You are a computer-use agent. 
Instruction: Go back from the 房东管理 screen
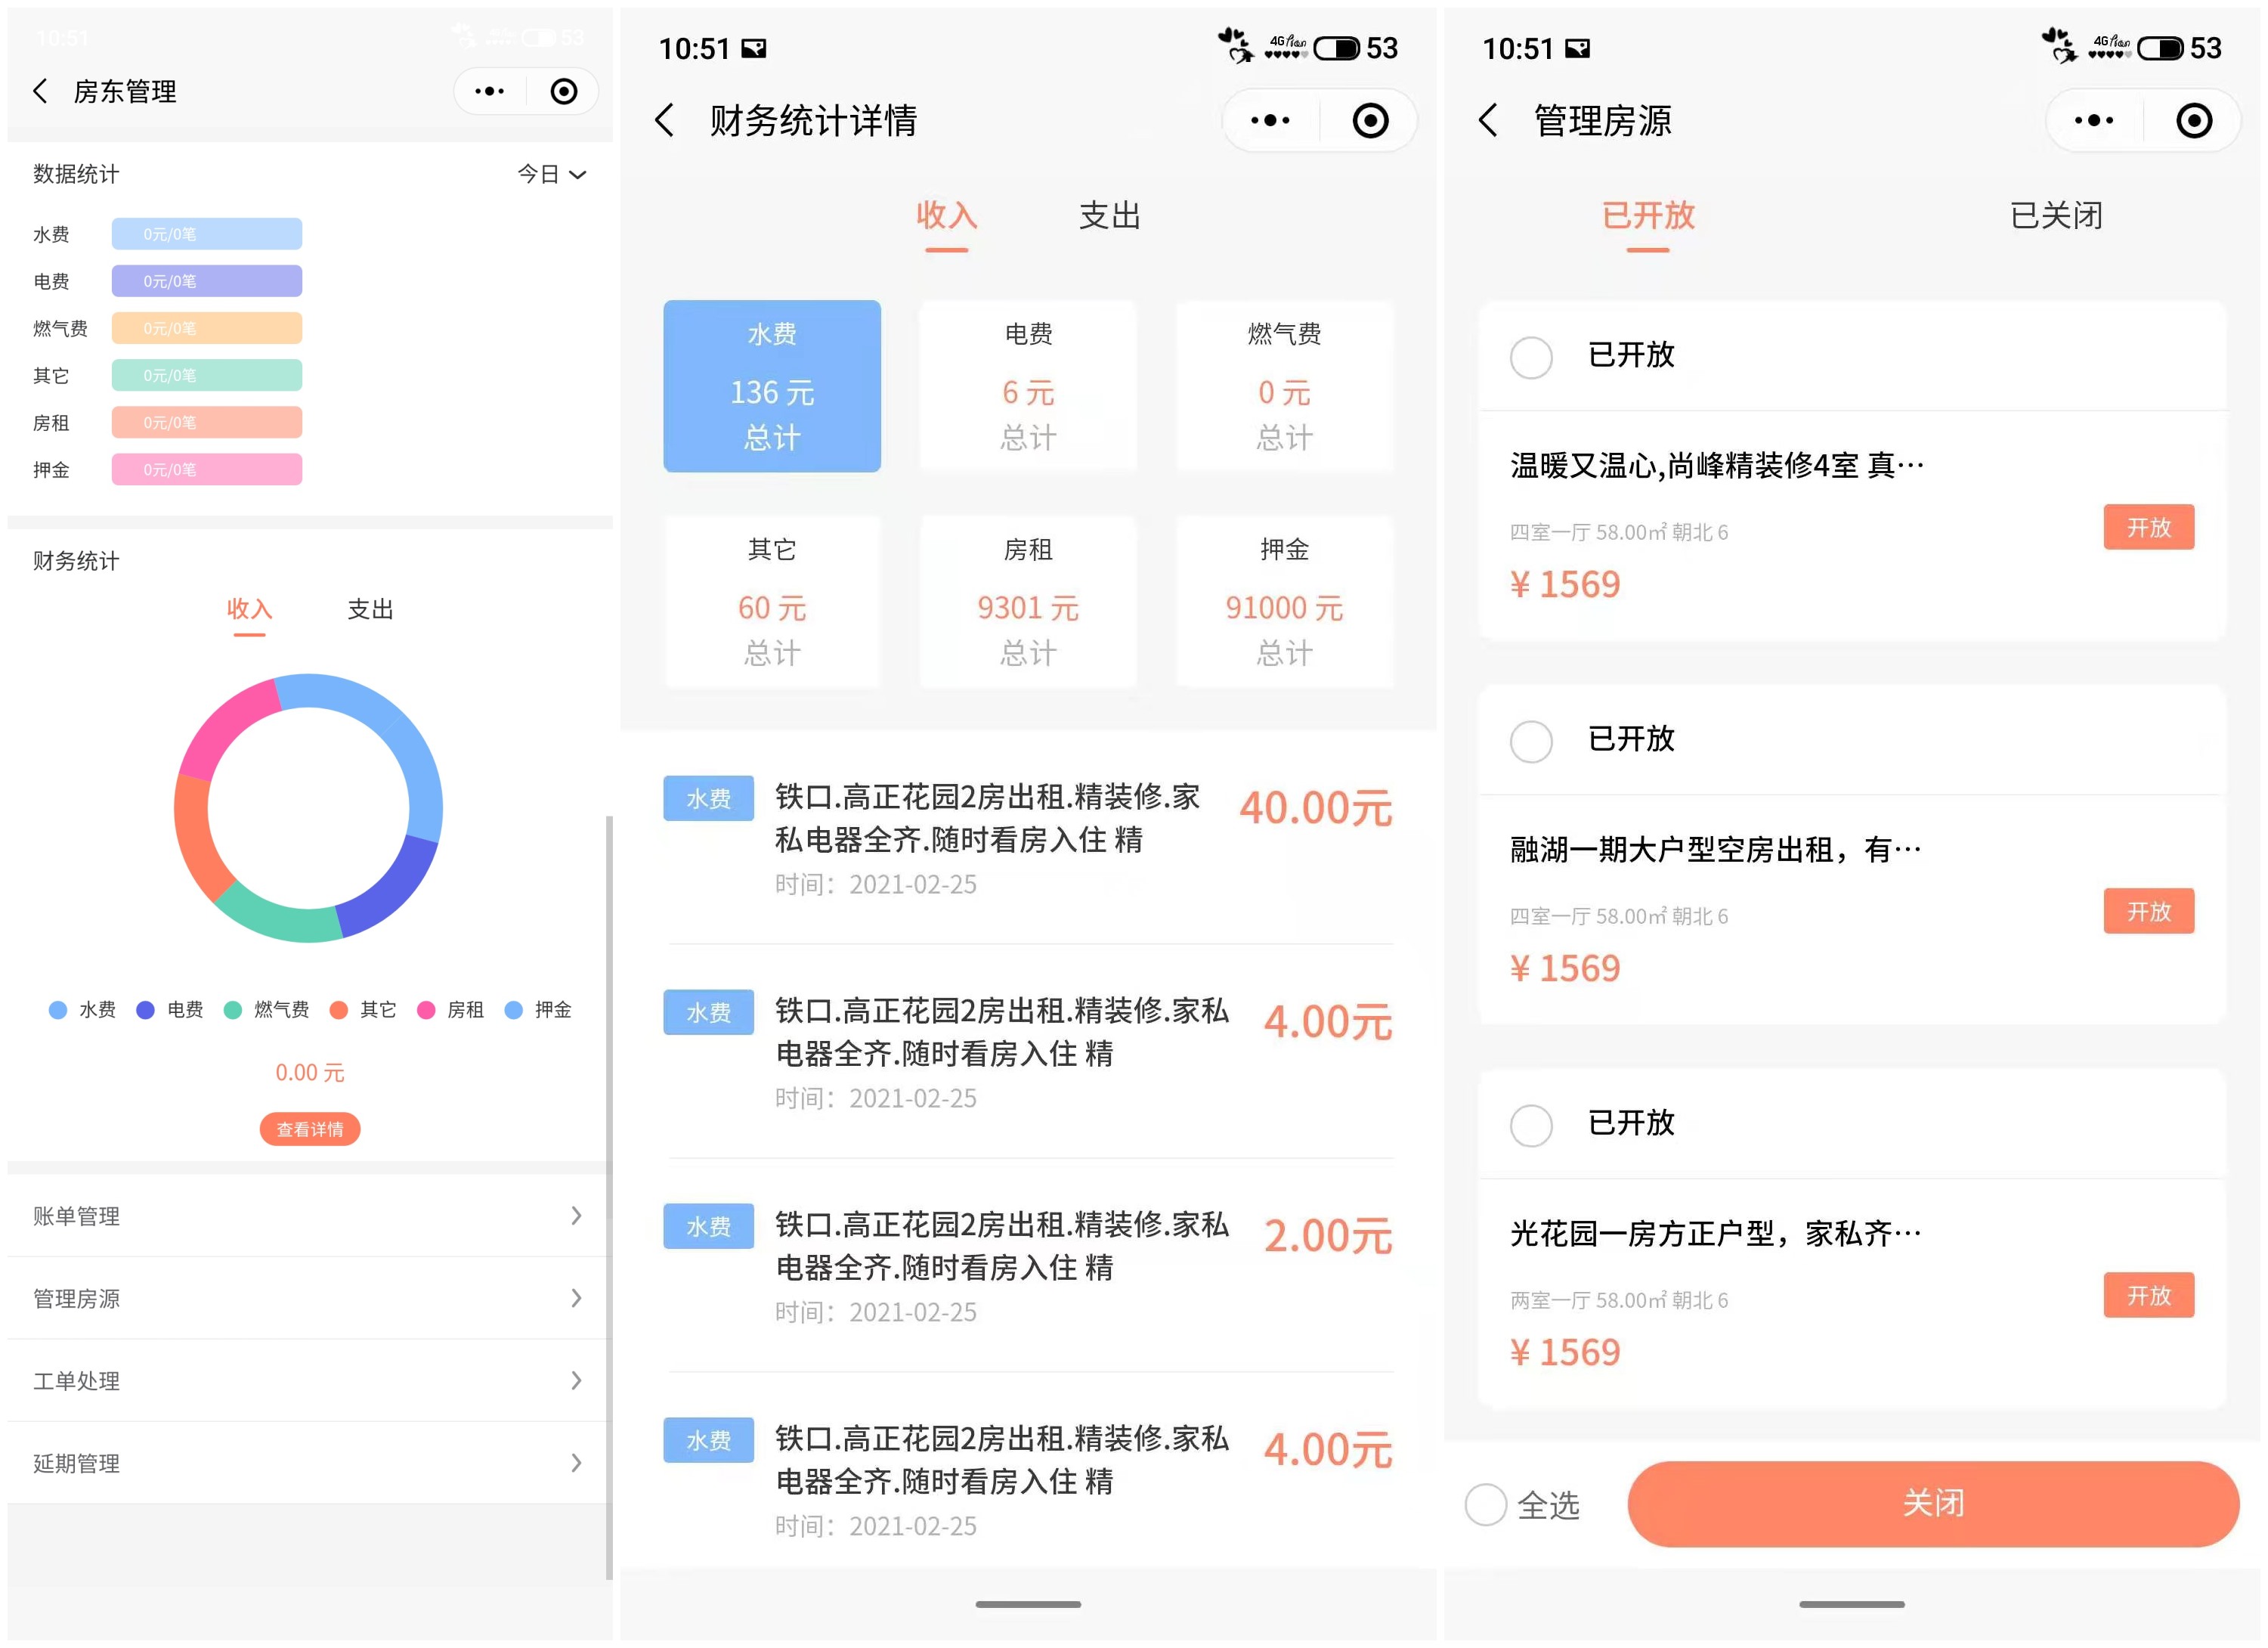[40, 91]
